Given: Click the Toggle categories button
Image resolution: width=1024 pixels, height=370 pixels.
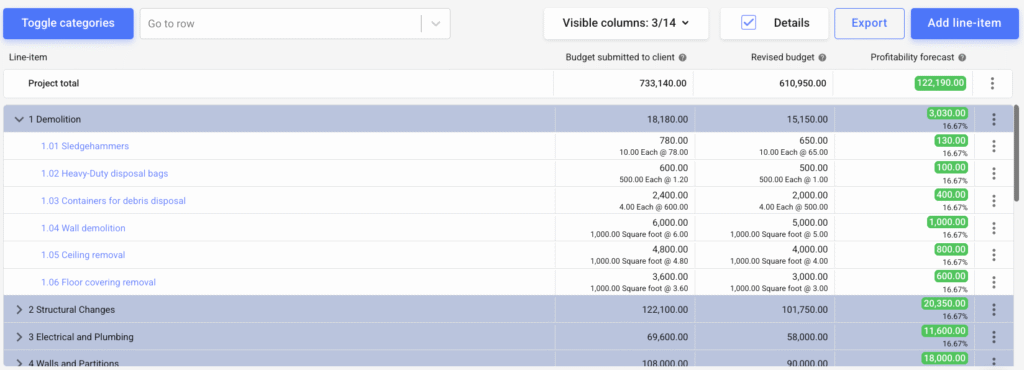Looking at the screenshot, I should 68,23.
